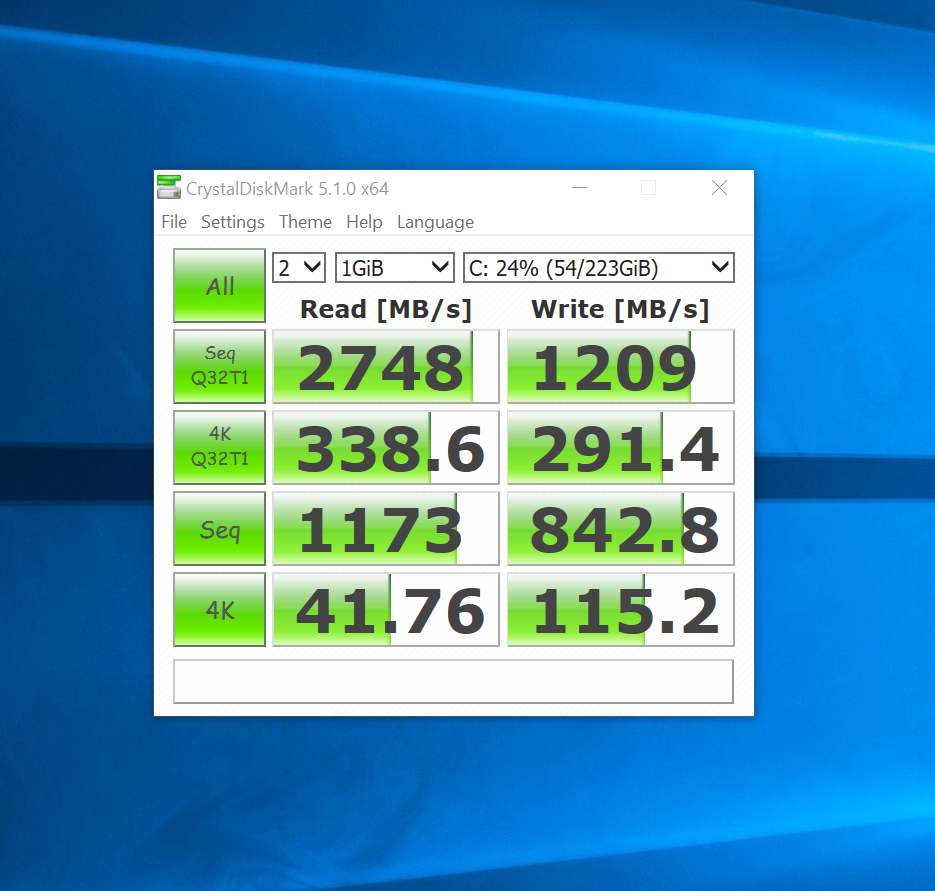Start the plain Seq benchmark
This screenshot has width=935, height=891.
(x=219, y=528)
